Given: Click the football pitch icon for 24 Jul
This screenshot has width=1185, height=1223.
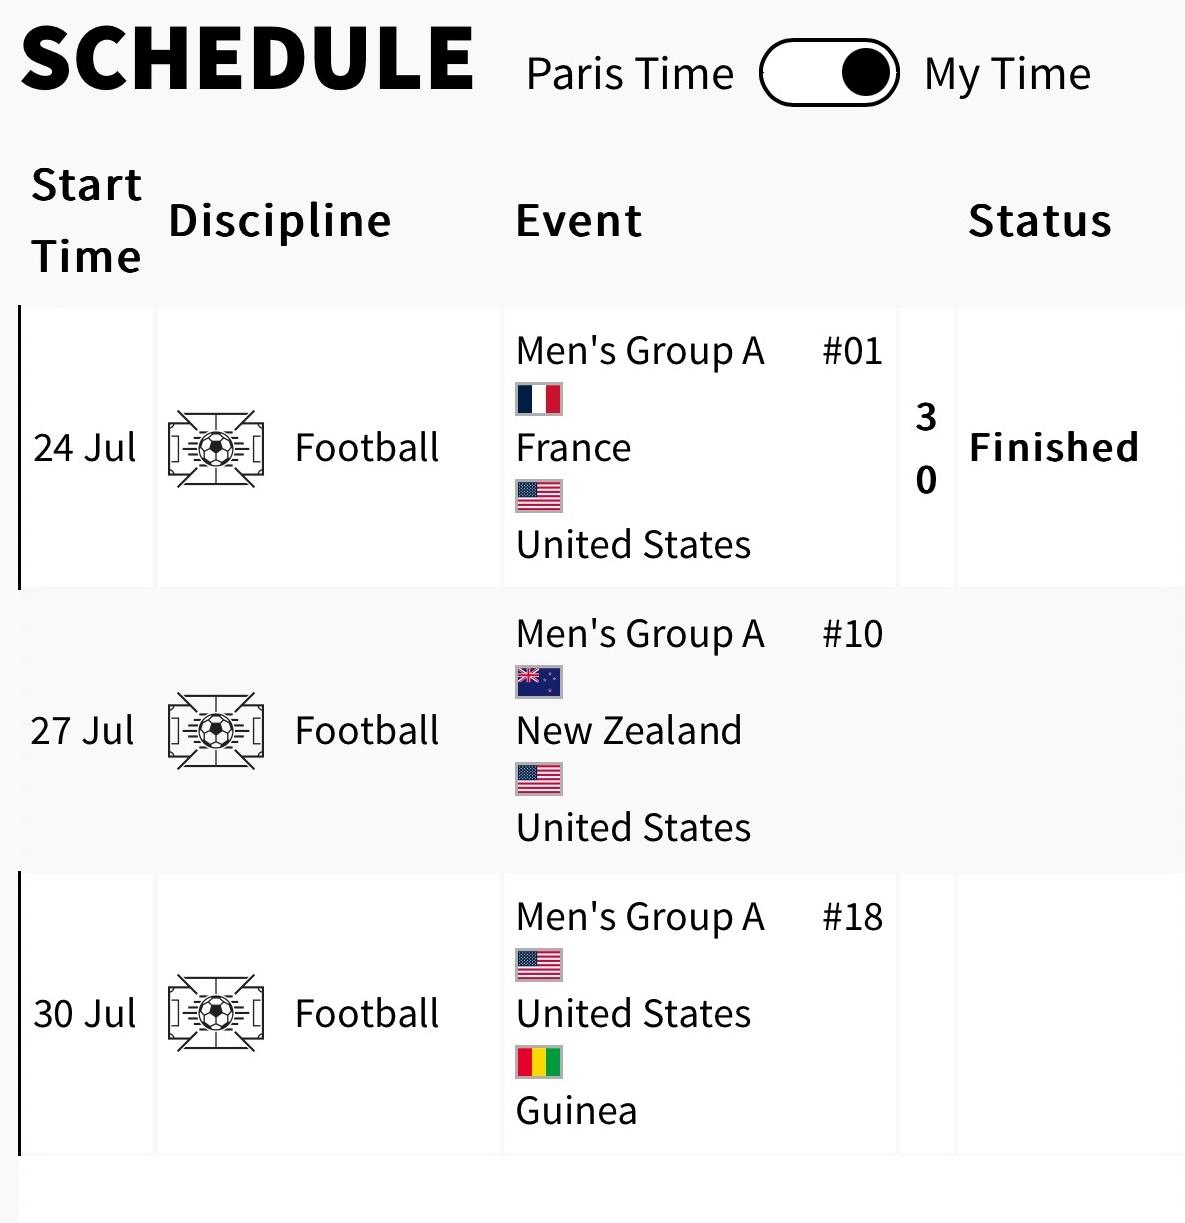Looking at the screenshot, I should point(216,448).
